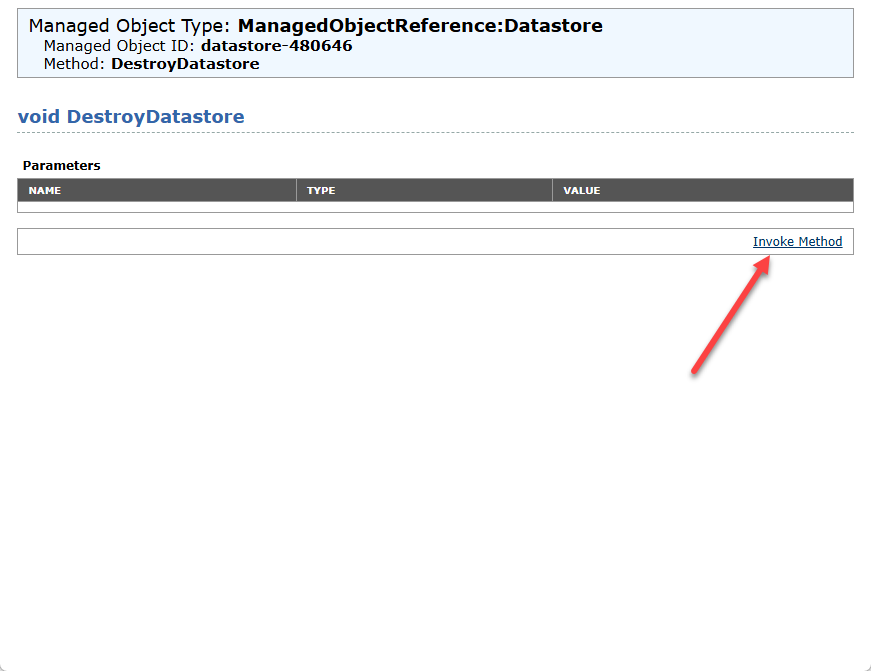Select the blue DestroyDatastore heading text

[155, 117]
